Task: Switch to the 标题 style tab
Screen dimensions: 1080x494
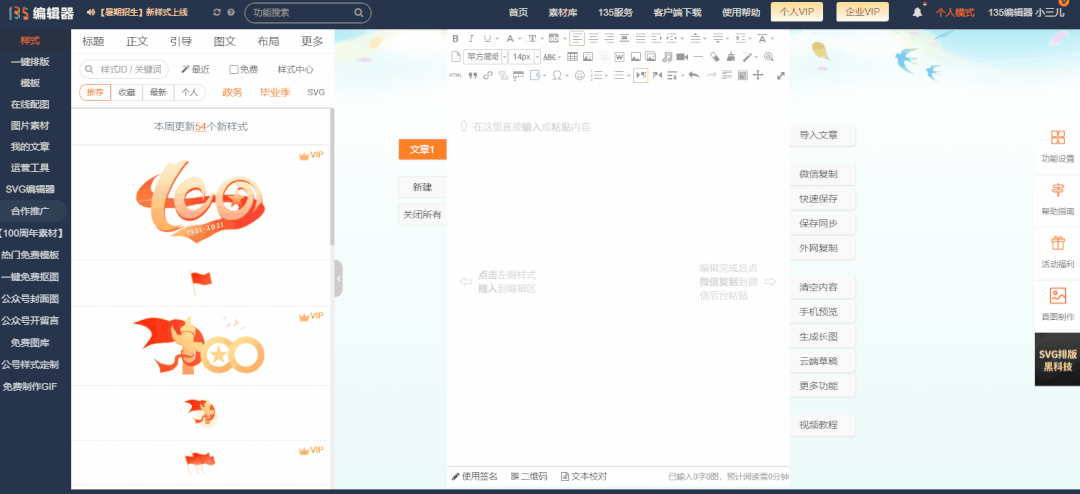Action: point(93,42)
